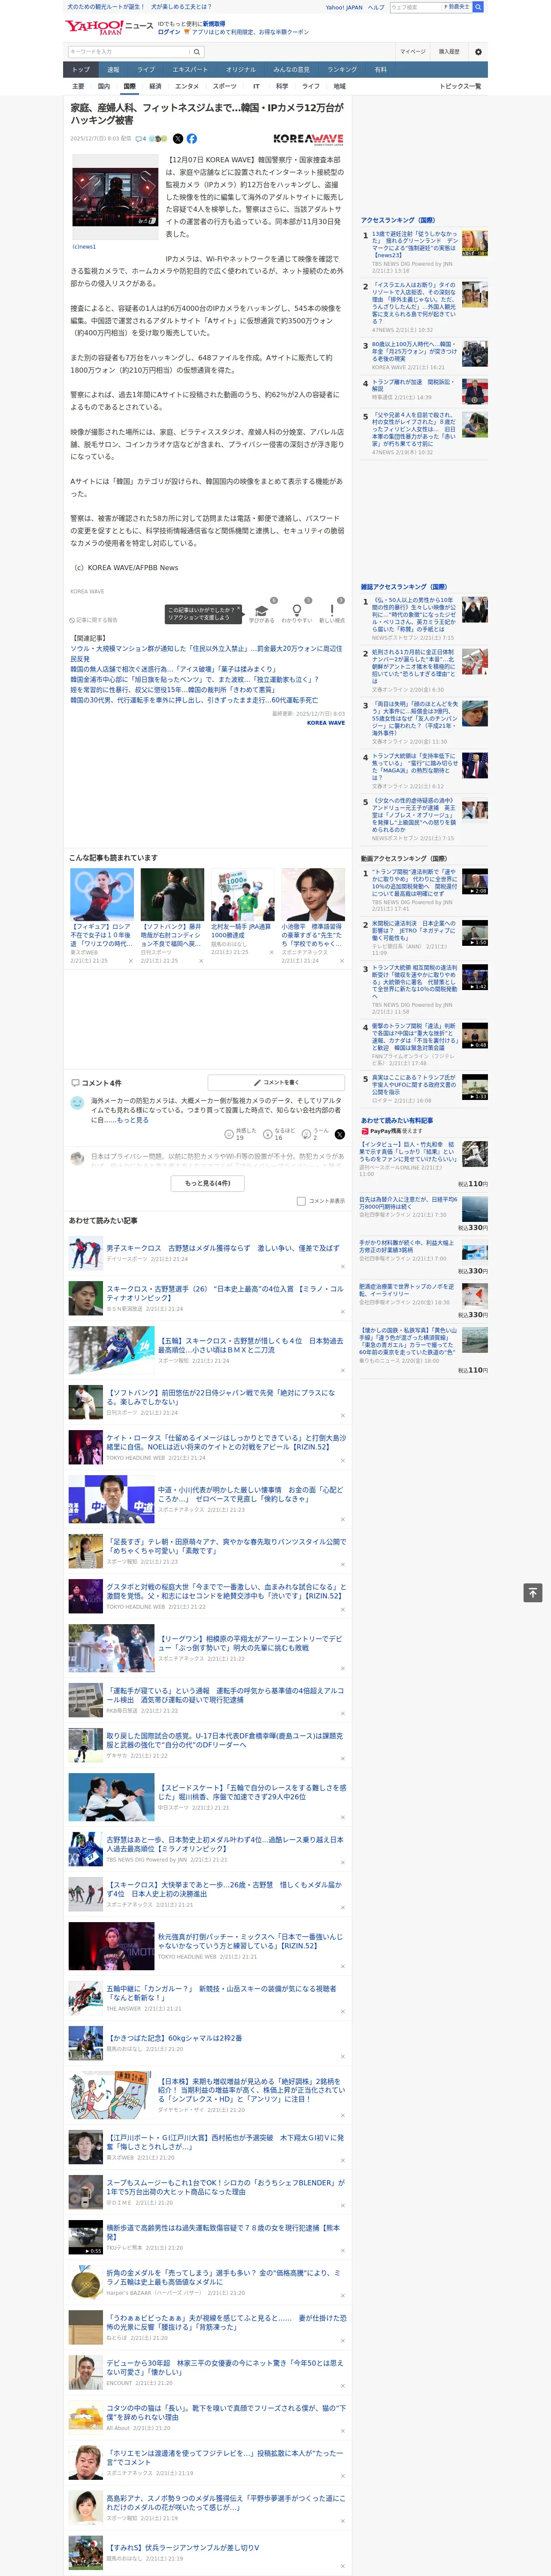This screenshot has width=551, height=2576.
Task: Click the scroll-to-top arrow button
Action: (x=533, y=1593)
